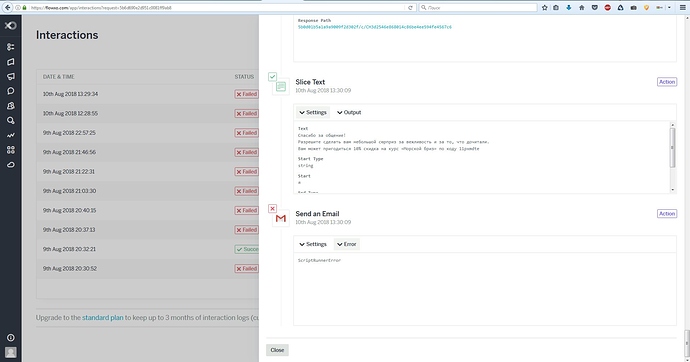
Task: Click the Firefox home toolbar icon
Action: [x=582, y=7]
